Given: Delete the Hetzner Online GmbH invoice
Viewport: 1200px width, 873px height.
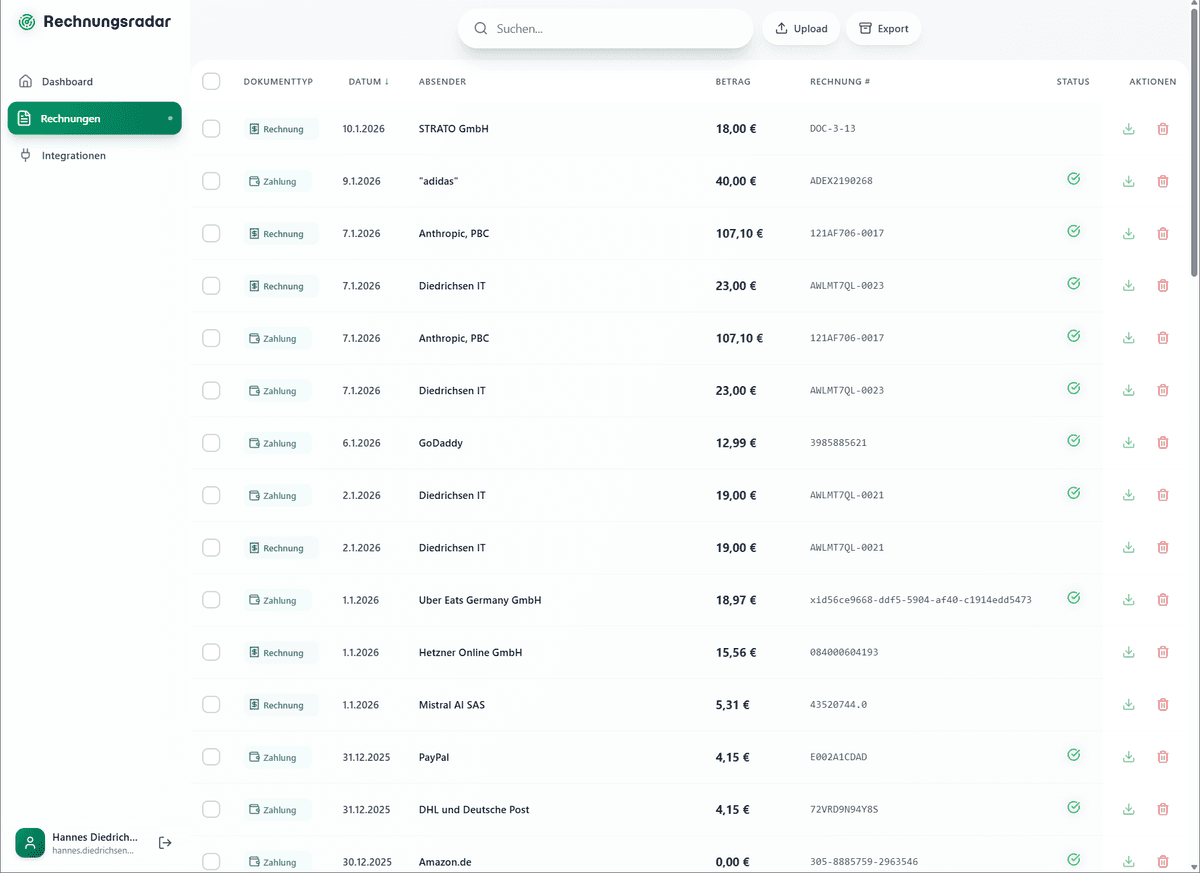Looking at the screenshot, I should [x=1163, y=651].
